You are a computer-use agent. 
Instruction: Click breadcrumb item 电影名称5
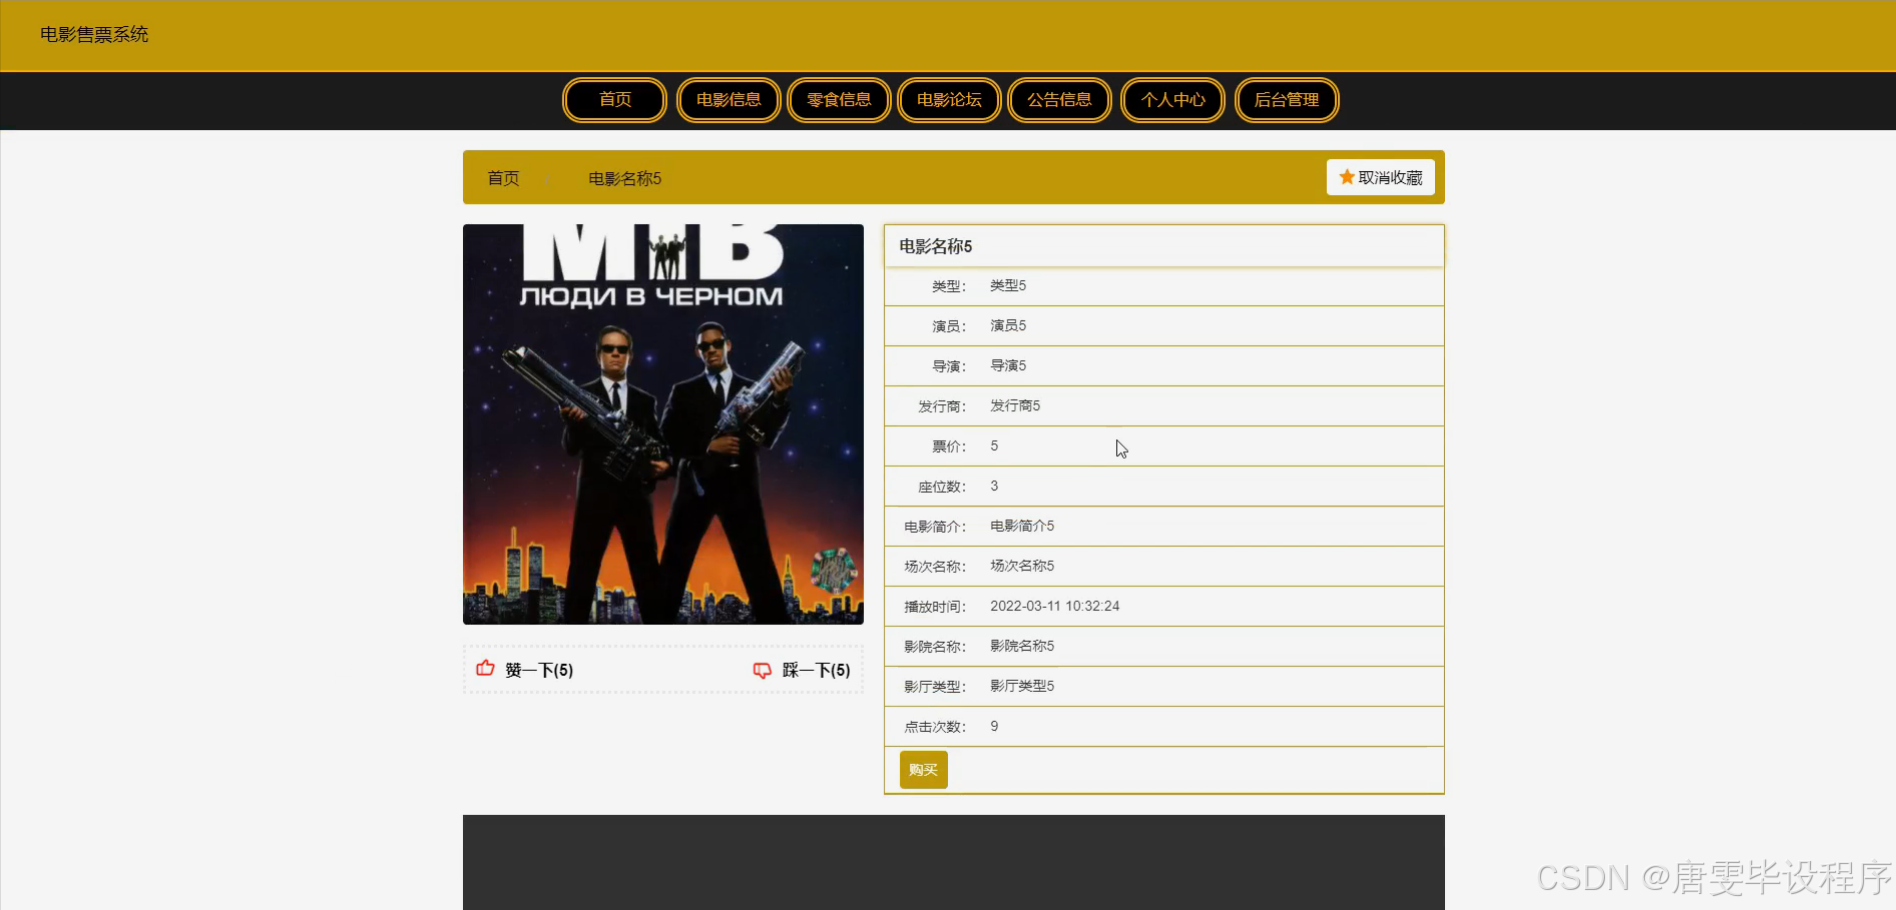[625, 178]
